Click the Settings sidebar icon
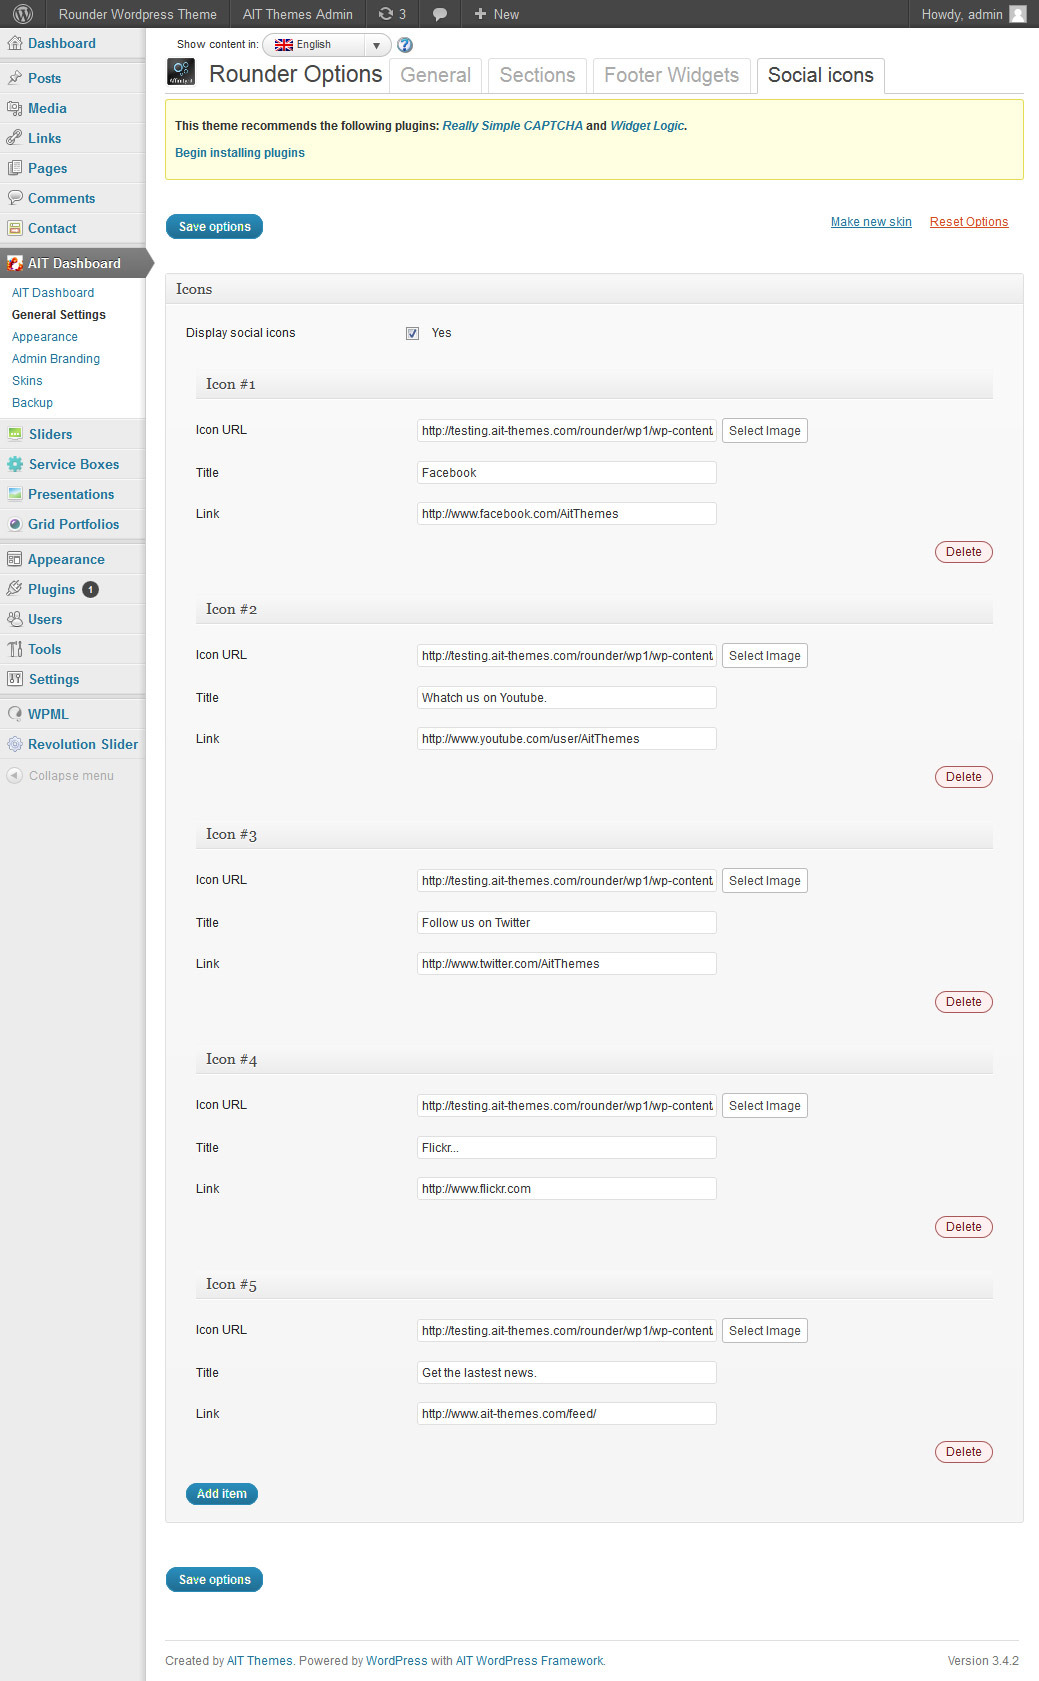 15,679
